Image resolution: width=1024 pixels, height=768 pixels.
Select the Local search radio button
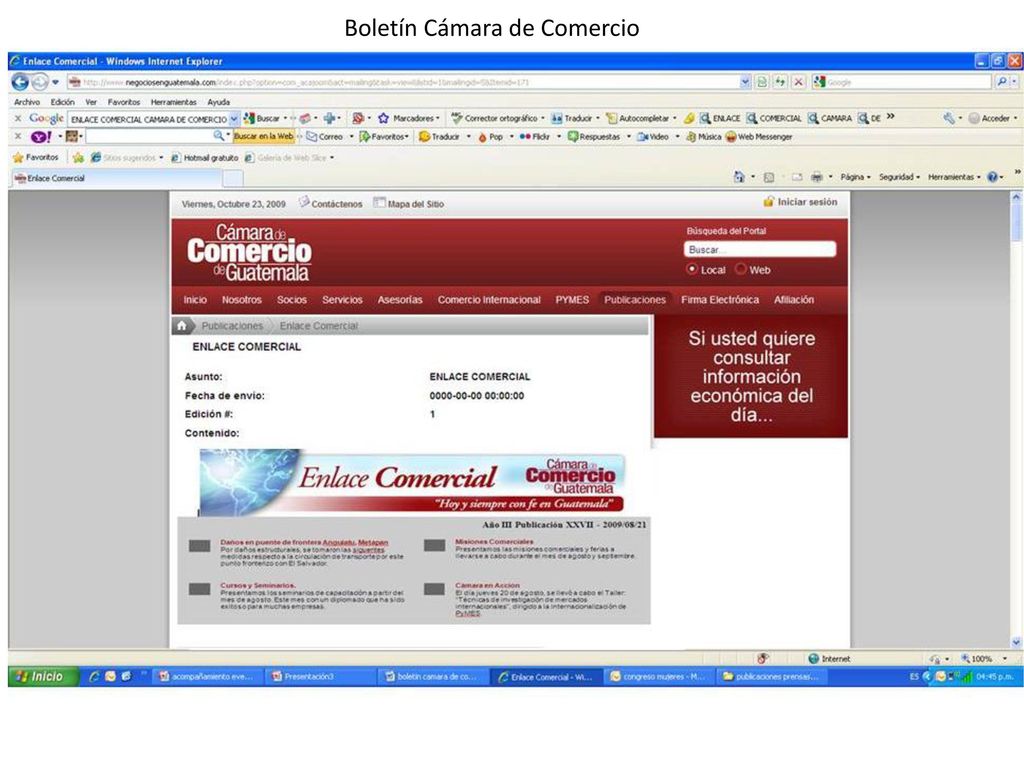(692, 269)
